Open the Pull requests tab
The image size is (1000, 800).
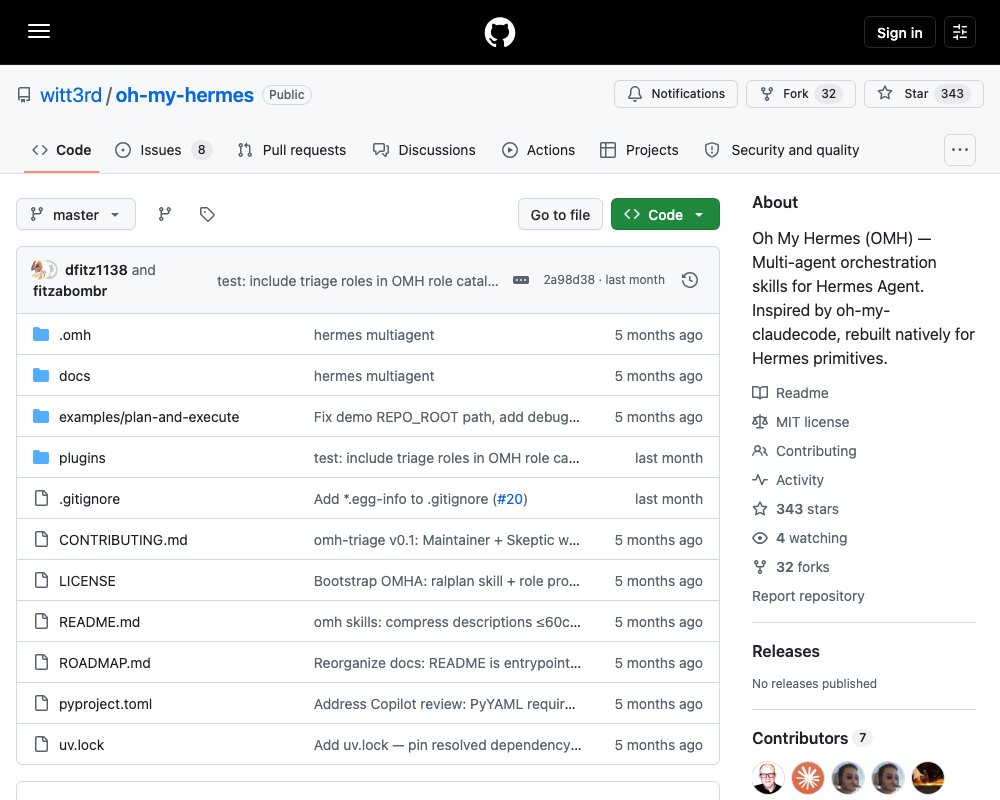tap(291, 150)
